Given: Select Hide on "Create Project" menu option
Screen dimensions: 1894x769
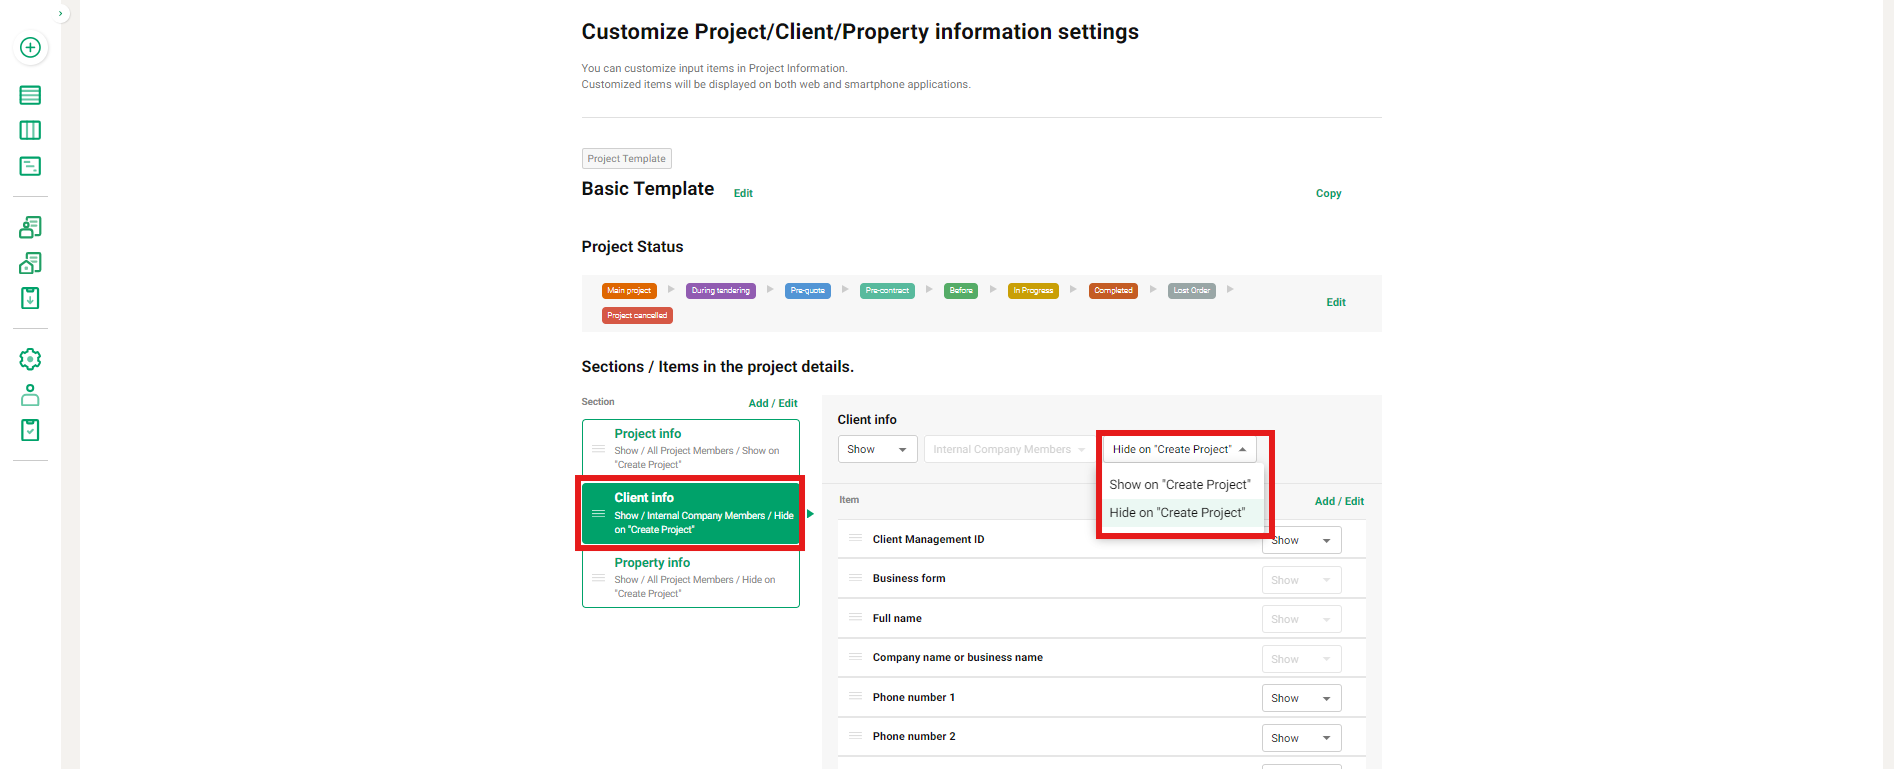Looking at the screenshot, I should pos(1177,513).
